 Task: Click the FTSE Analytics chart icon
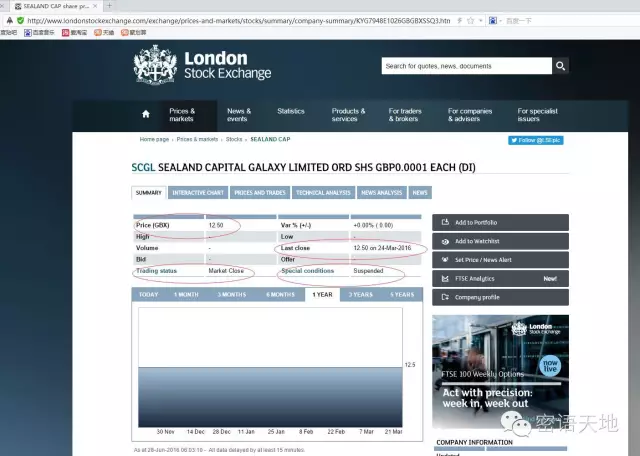tap(445, 278)
